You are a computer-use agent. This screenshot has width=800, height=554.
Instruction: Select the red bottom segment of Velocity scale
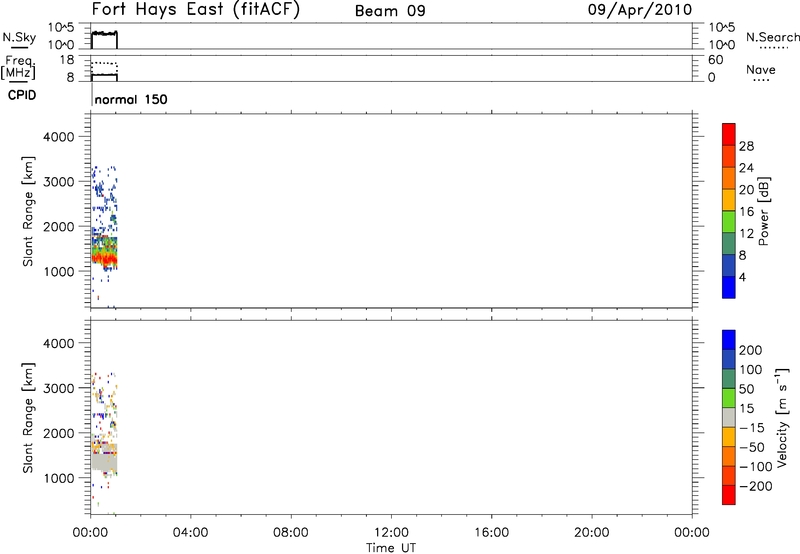[729, 498]
